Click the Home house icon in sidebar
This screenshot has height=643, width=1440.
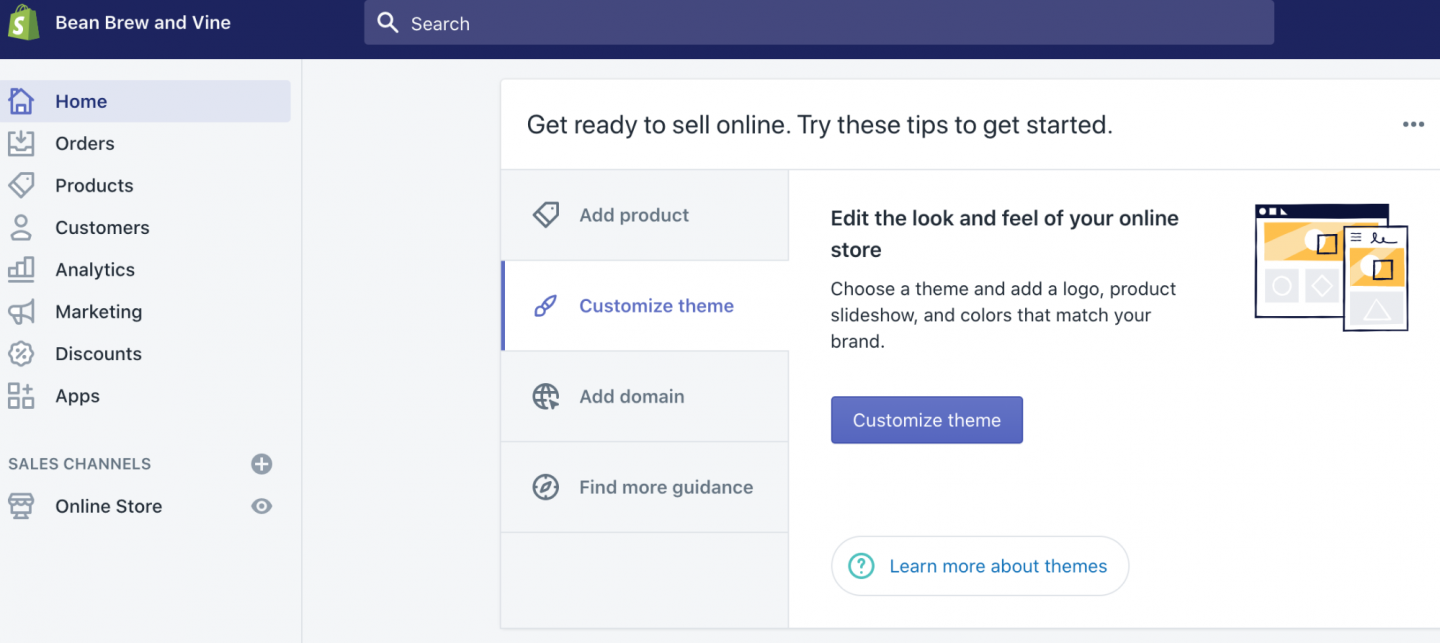21,101
